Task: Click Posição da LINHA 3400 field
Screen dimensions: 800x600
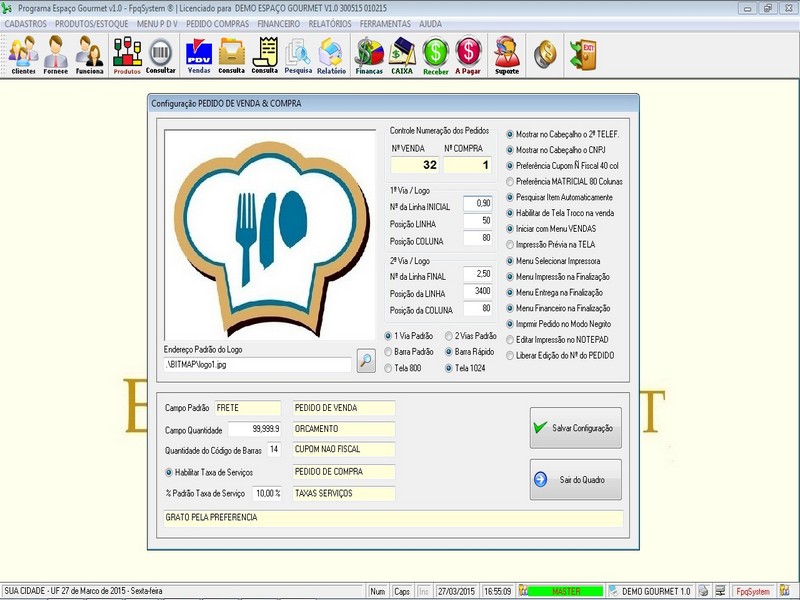Action: tap(478, 291)
